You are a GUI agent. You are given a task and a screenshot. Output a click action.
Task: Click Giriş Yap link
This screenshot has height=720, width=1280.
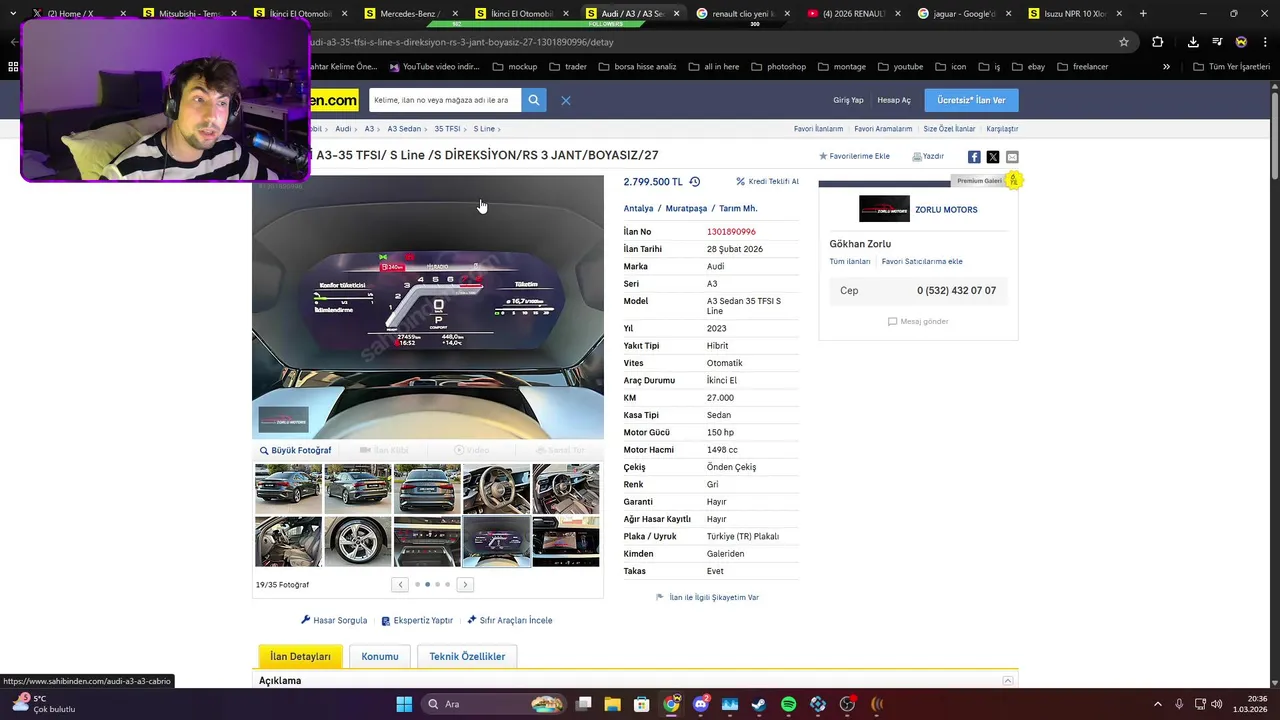(848, 100)
